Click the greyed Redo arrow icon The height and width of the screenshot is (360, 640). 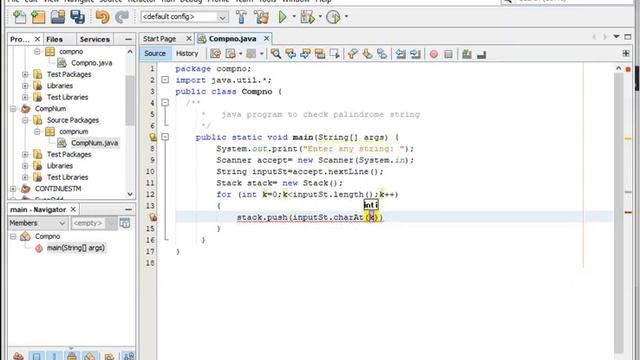pyautogui.click(x=122, y=17)
